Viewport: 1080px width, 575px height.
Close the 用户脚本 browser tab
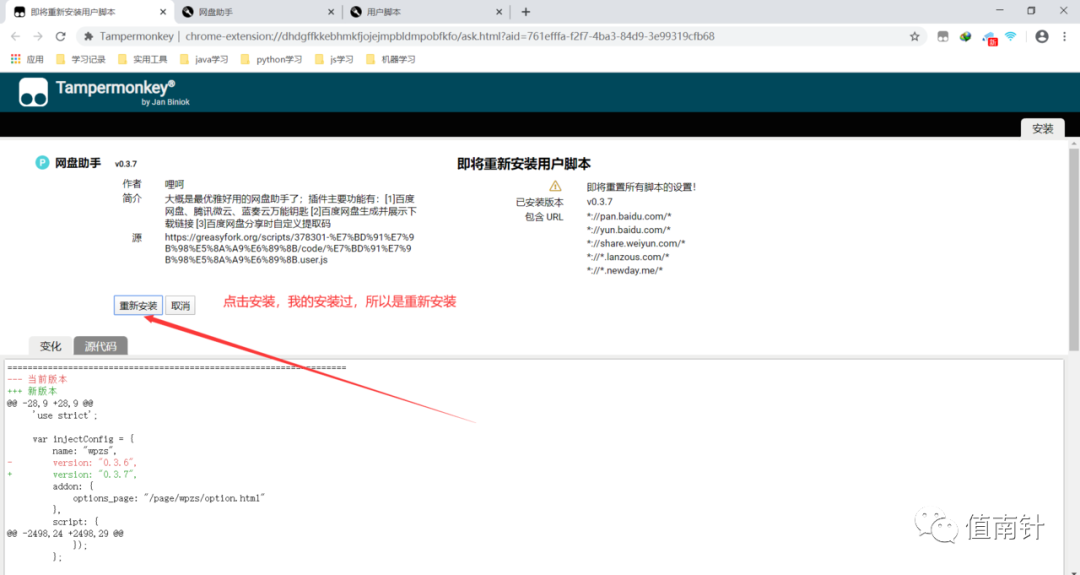[499, 12]
